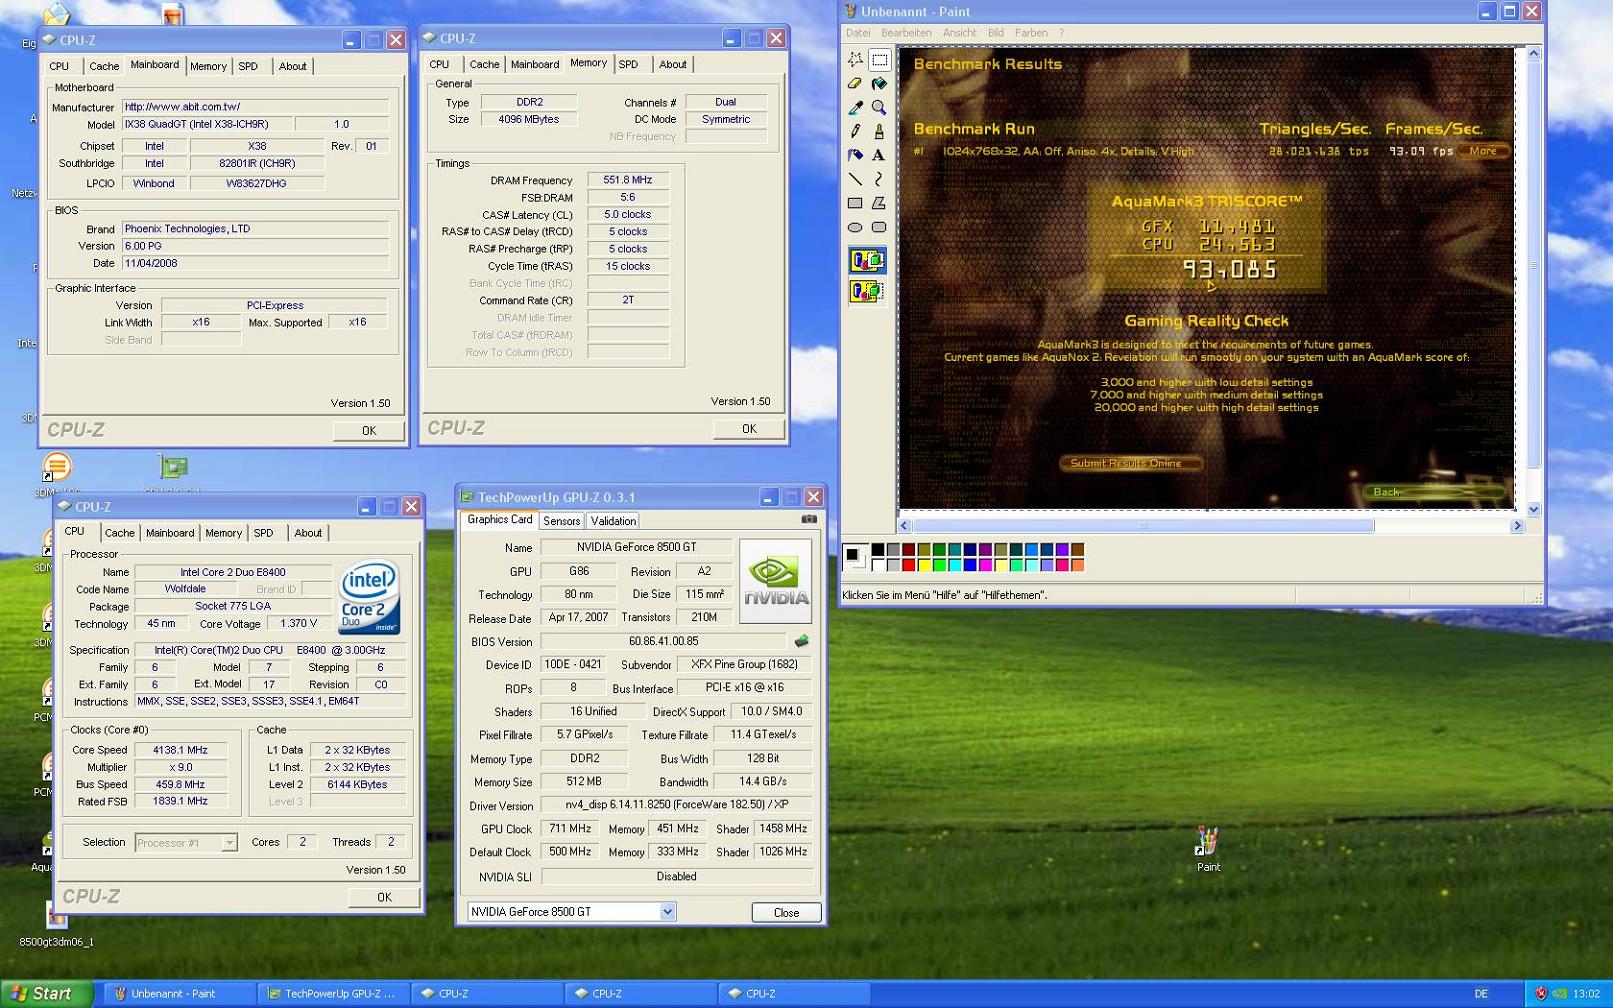
Task: Select the rectangular Select tool in Paint
Action: pyautogui.click(x=879, y=60)
